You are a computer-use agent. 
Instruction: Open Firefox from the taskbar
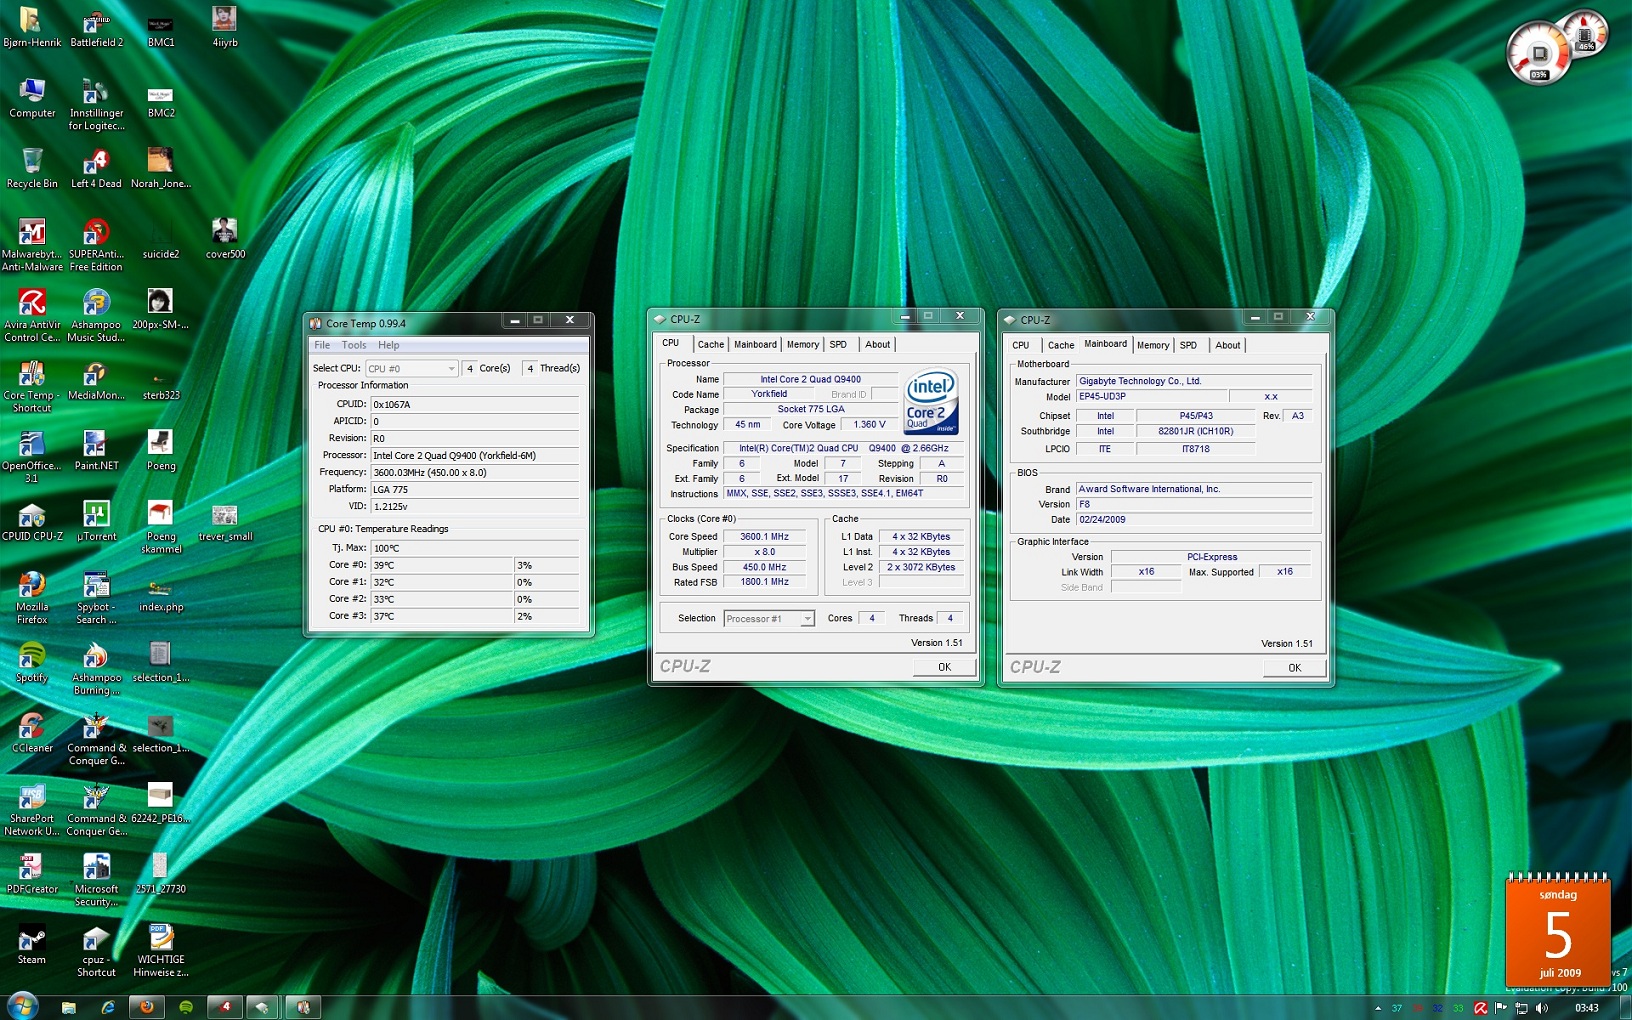coord(146,1007)
